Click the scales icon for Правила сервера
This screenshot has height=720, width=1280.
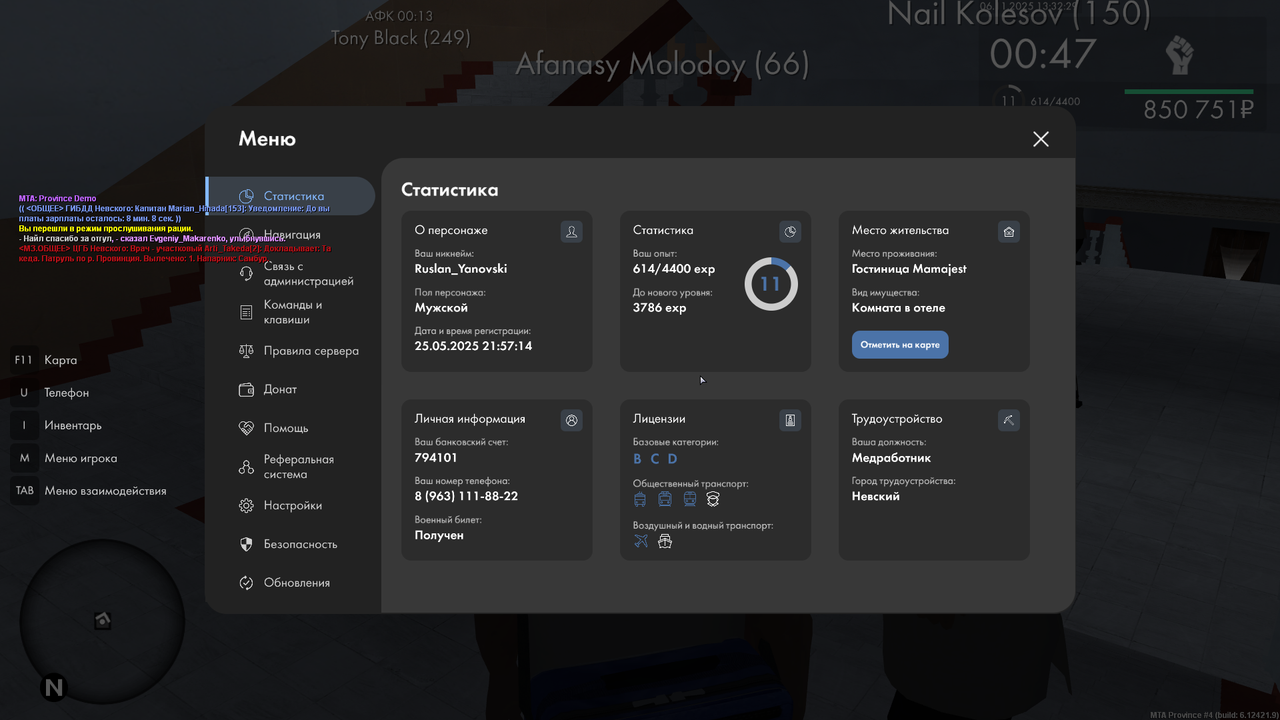click(x=246, y=351)
